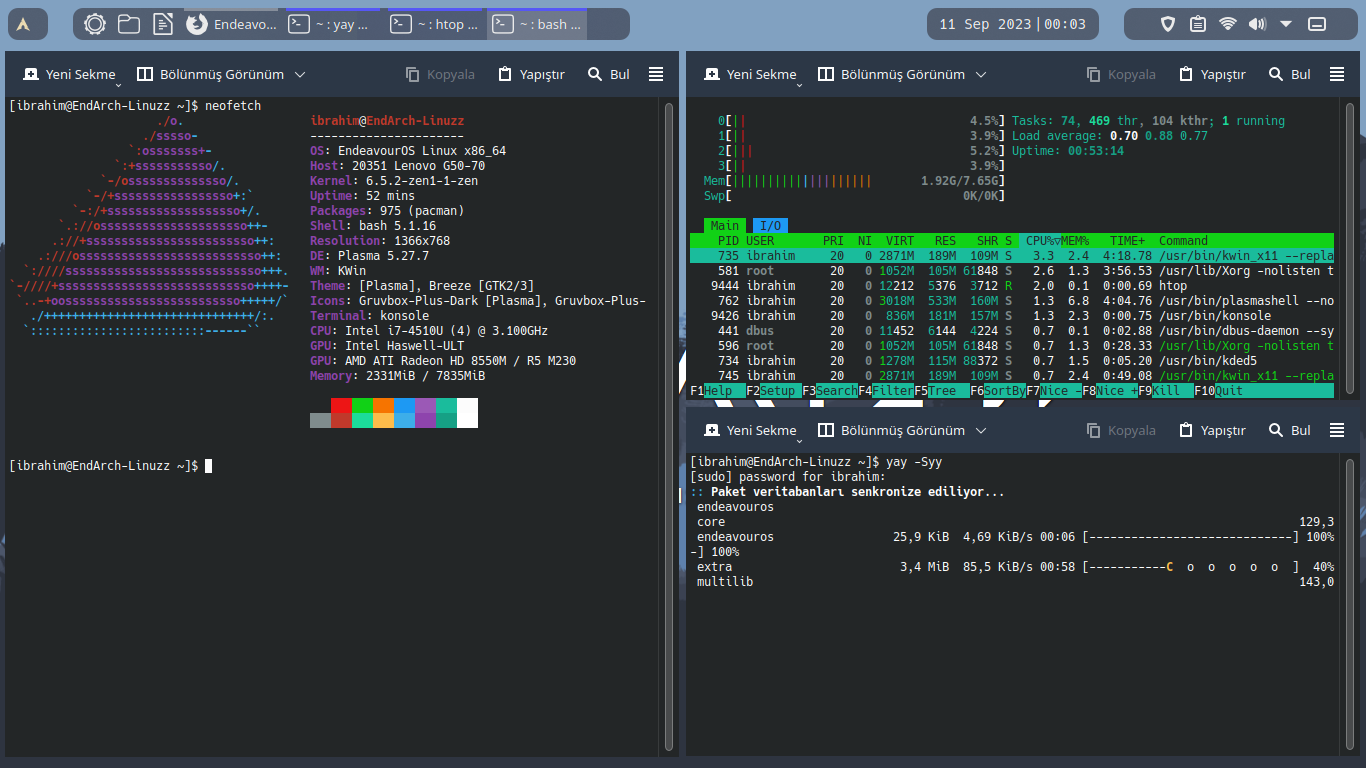Click Yapıştır in the yay Konsole window

pyautogui.click(x=1212, y=430)
